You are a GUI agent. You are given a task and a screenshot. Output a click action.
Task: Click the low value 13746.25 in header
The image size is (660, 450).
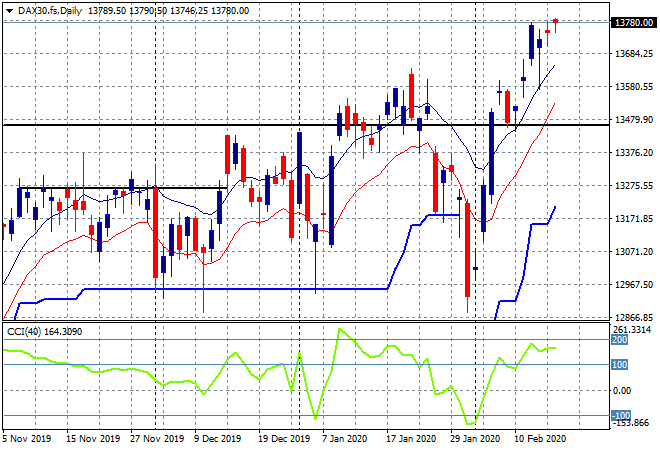pyautogui.click(x=189, y=11)
